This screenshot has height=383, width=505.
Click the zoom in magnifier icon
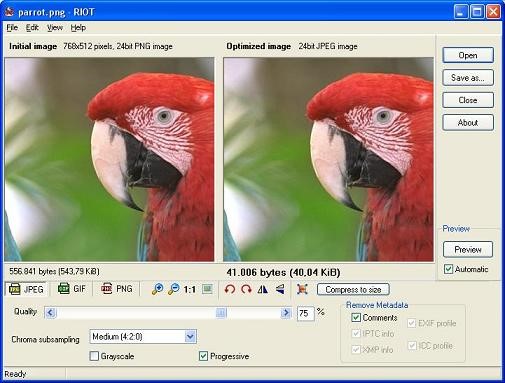tap(157, 289)
